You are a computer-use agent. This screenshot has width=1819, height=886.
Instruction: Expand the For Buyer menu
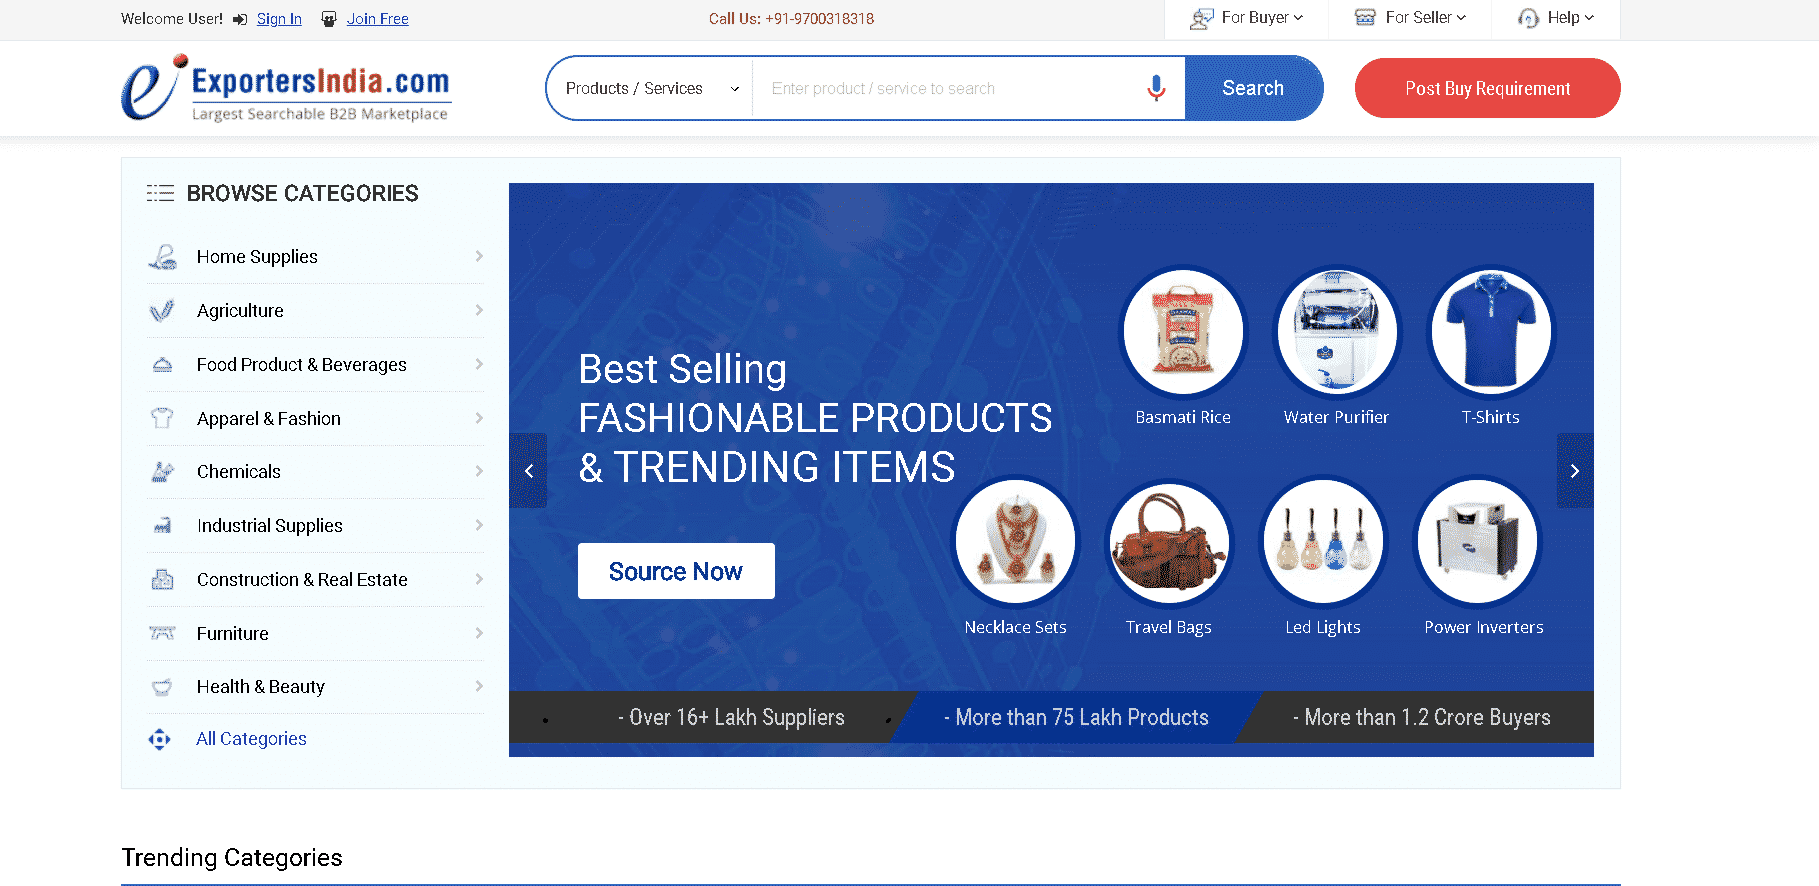1247,18
